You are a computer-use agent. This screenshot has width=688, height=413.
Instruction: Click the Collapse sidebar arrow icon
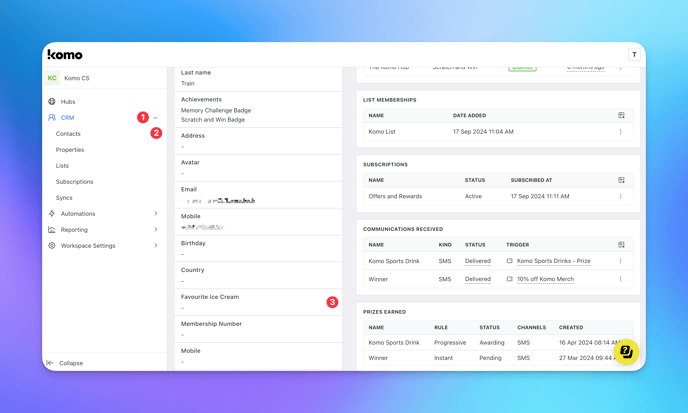pos(50,363)
